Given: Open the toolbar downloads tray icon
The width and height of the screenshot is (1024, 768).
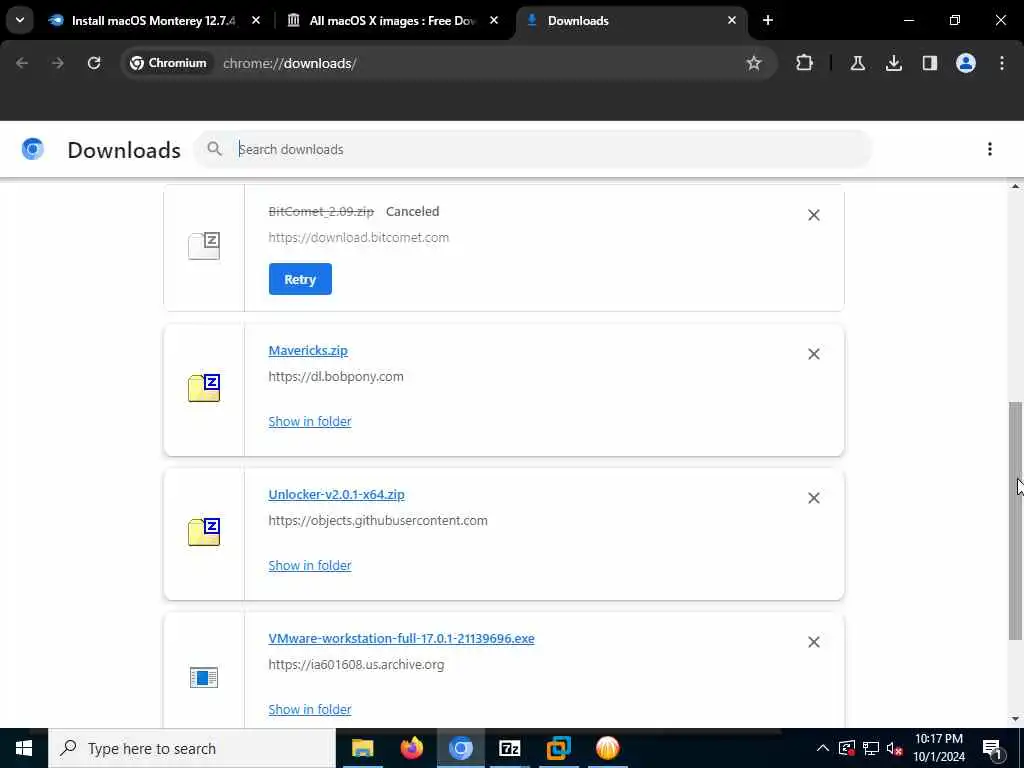Looking at the screenshot, I should click(x=894, y=63).
